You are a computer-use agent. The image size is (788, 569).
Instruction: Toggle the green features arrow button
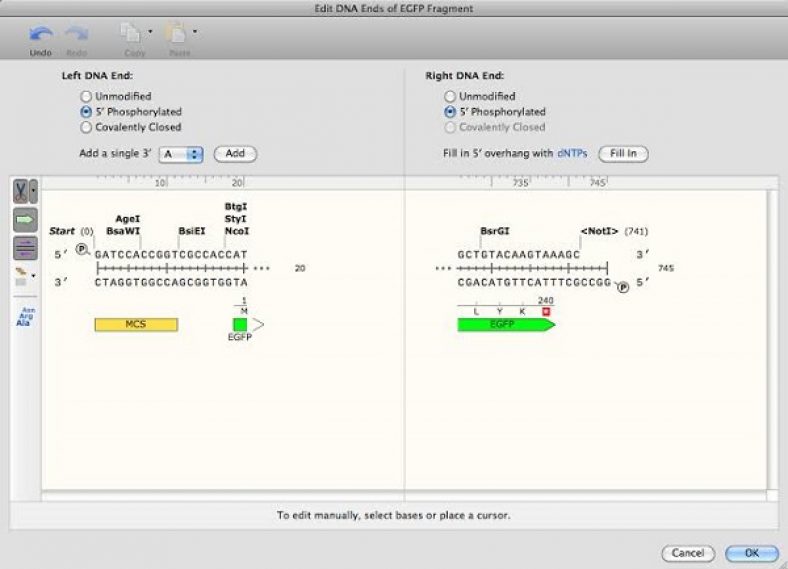pos(25,220)
